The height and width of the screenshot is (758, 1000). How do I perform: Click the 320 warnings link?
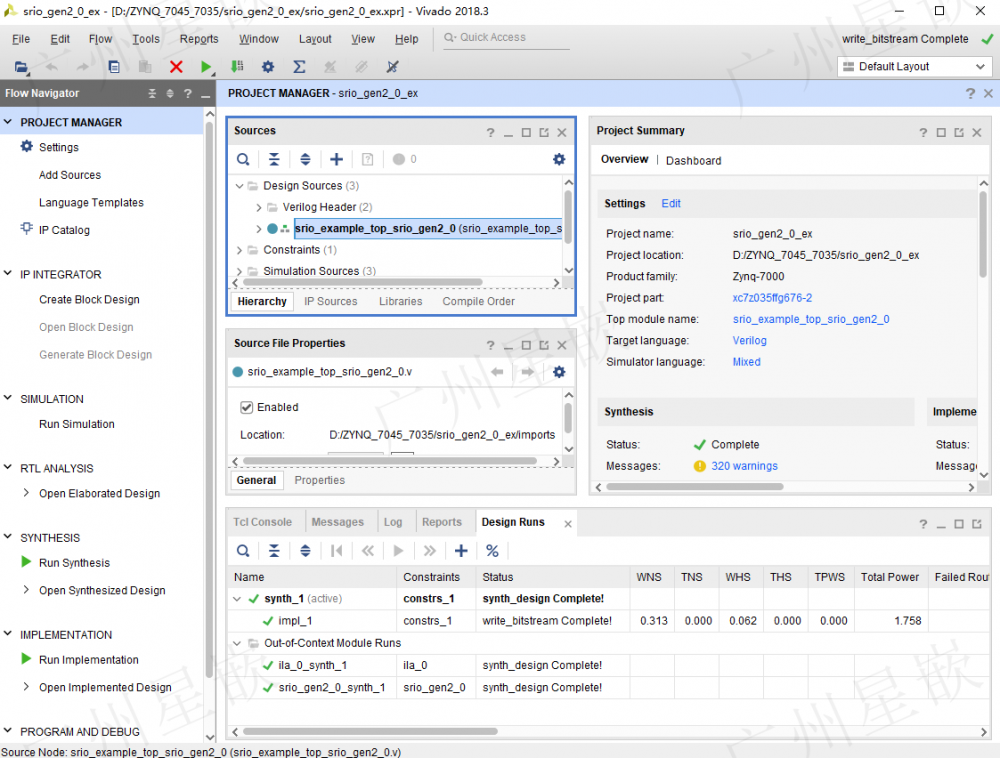(x=744, y=466)
